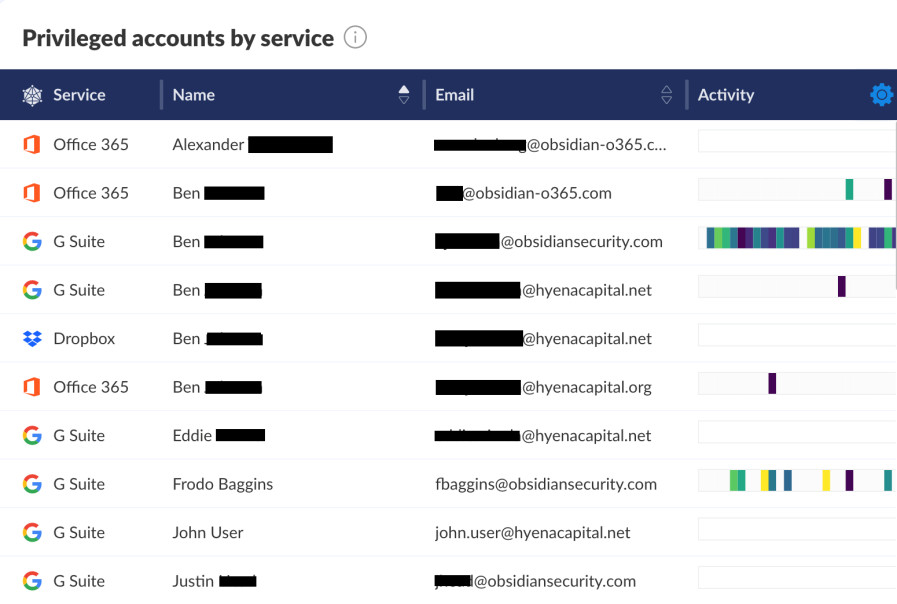Click Office 365 icon in Alexander's row

pos(32,144)
